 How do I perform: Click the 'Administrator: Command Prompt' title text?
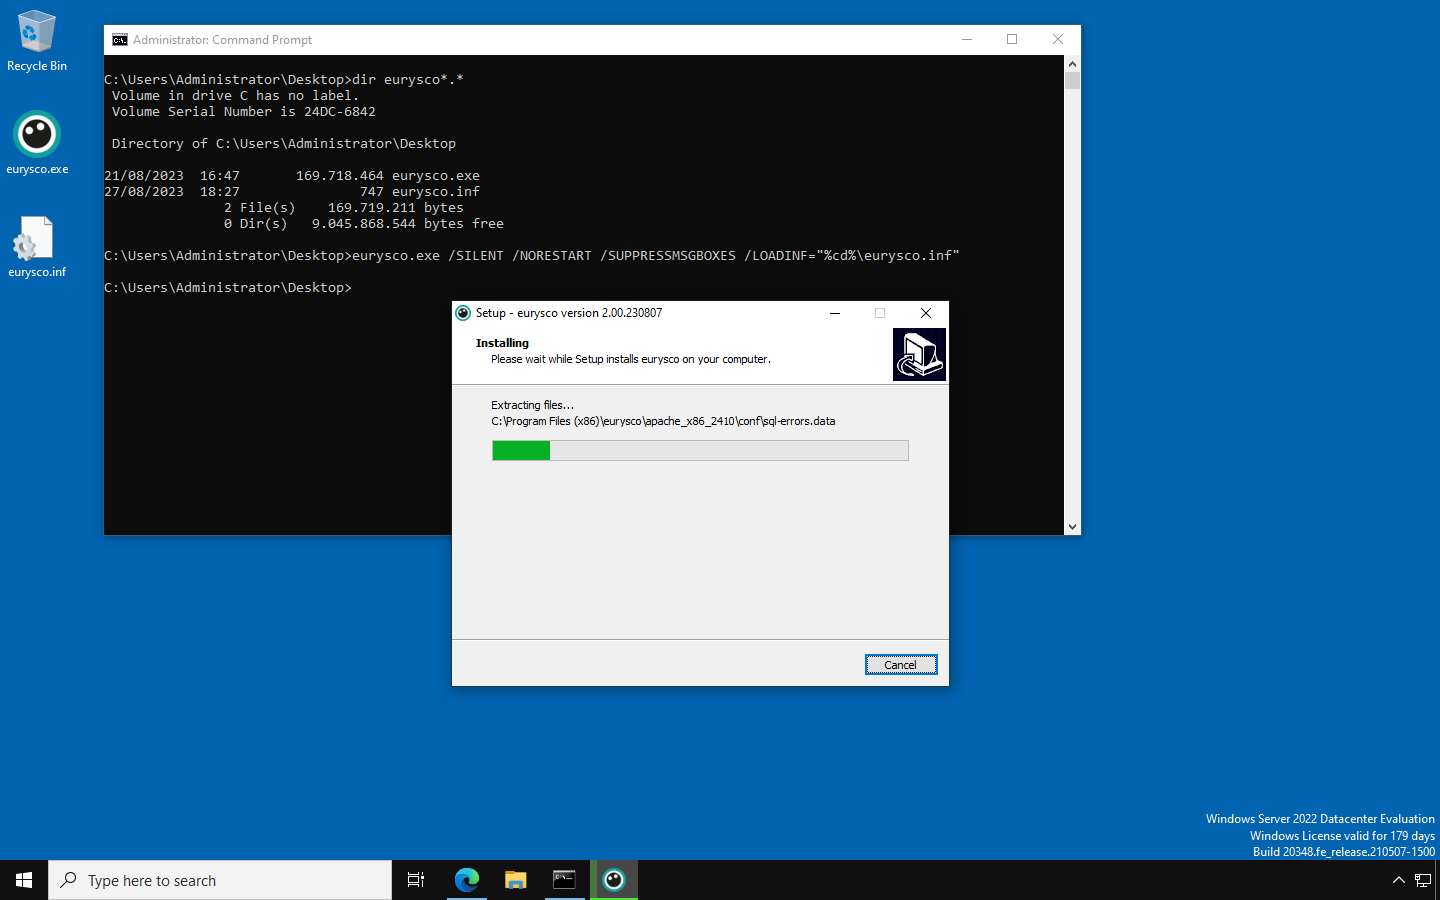(x=222, y=40)
